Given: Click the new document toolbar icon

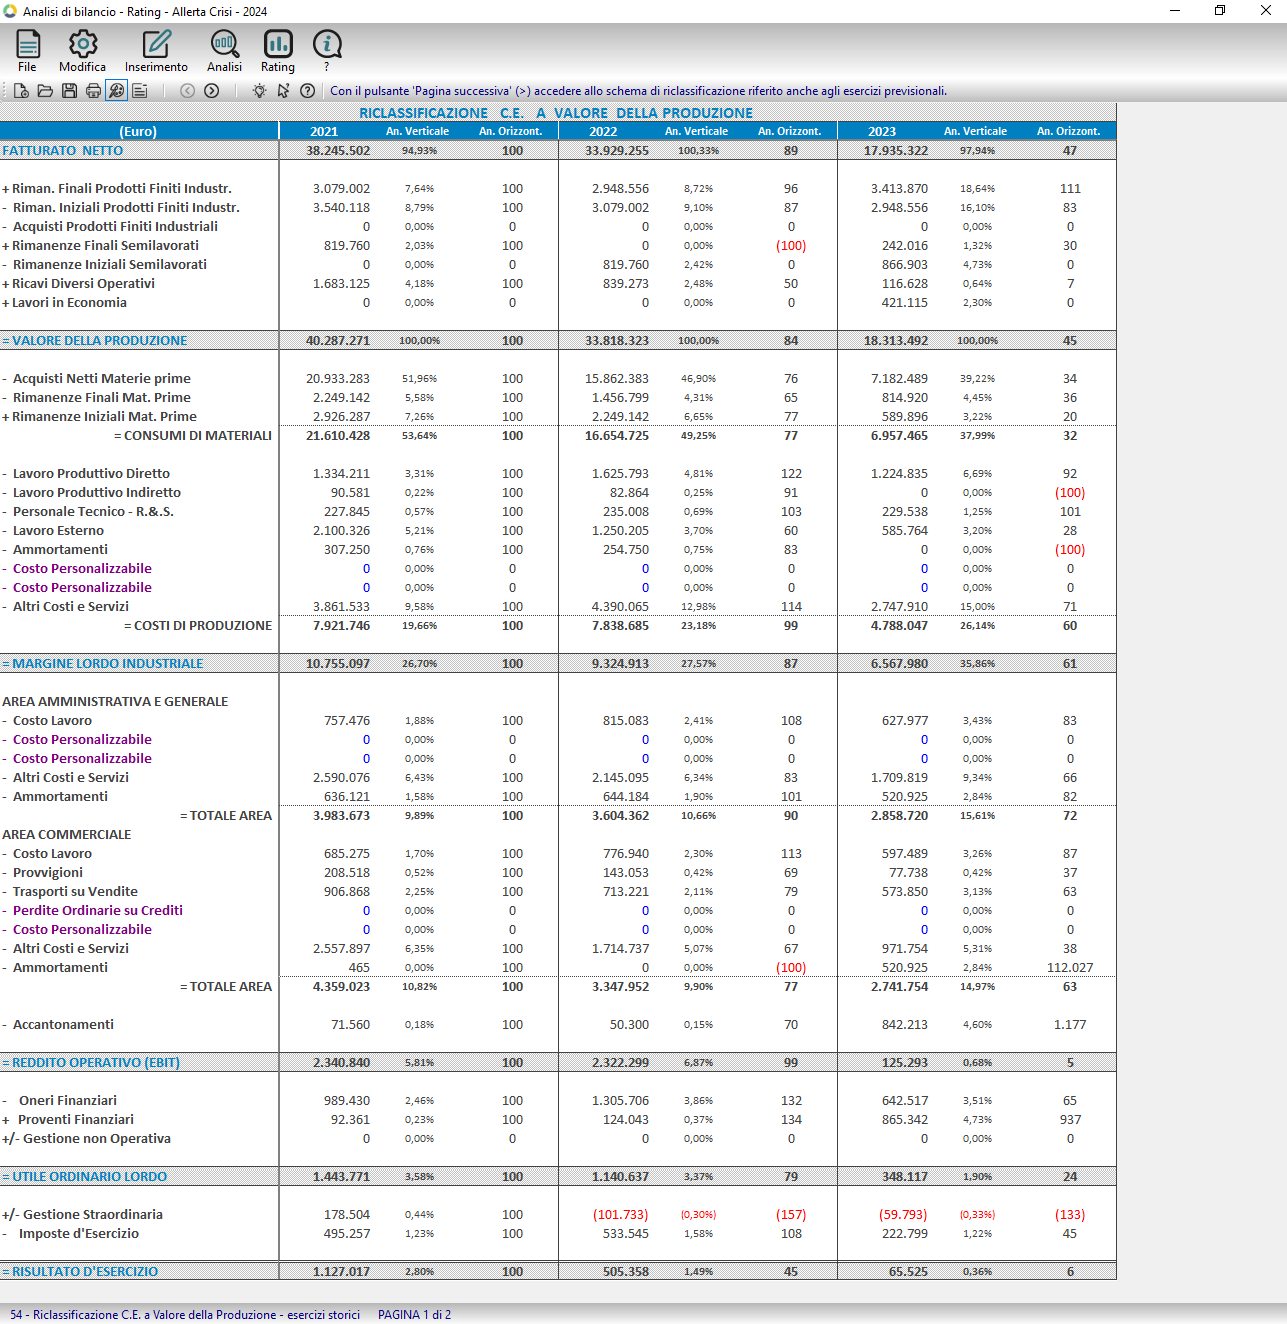Looking at the screenshot, I should point(21,91).
